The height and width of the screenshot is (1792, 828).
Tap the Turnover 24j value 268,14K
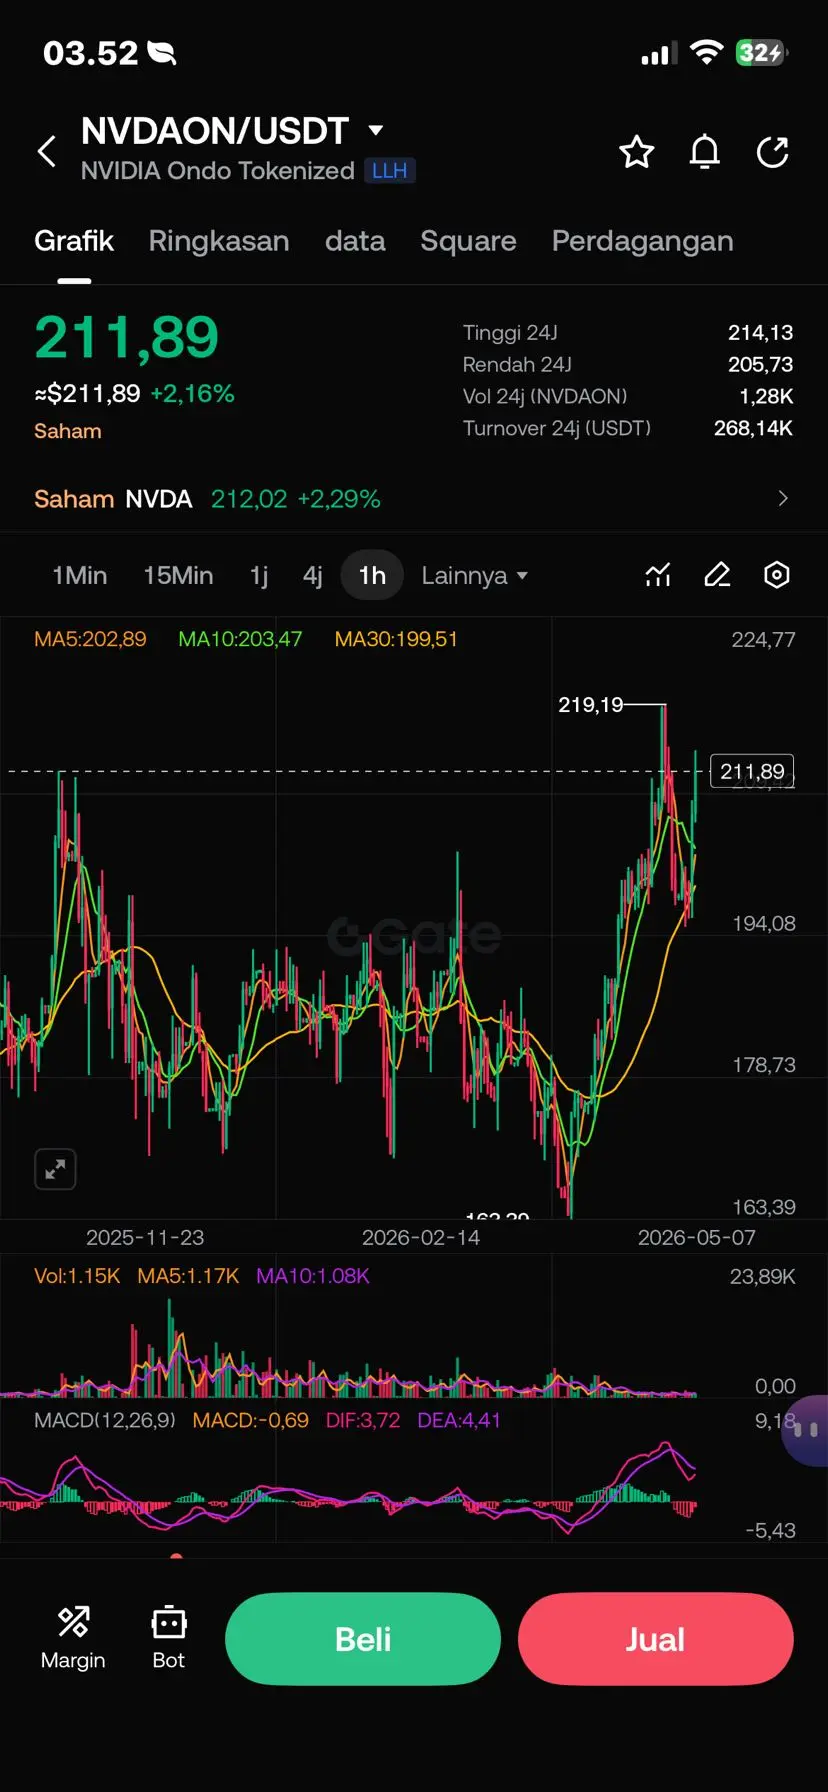point(753,428)
